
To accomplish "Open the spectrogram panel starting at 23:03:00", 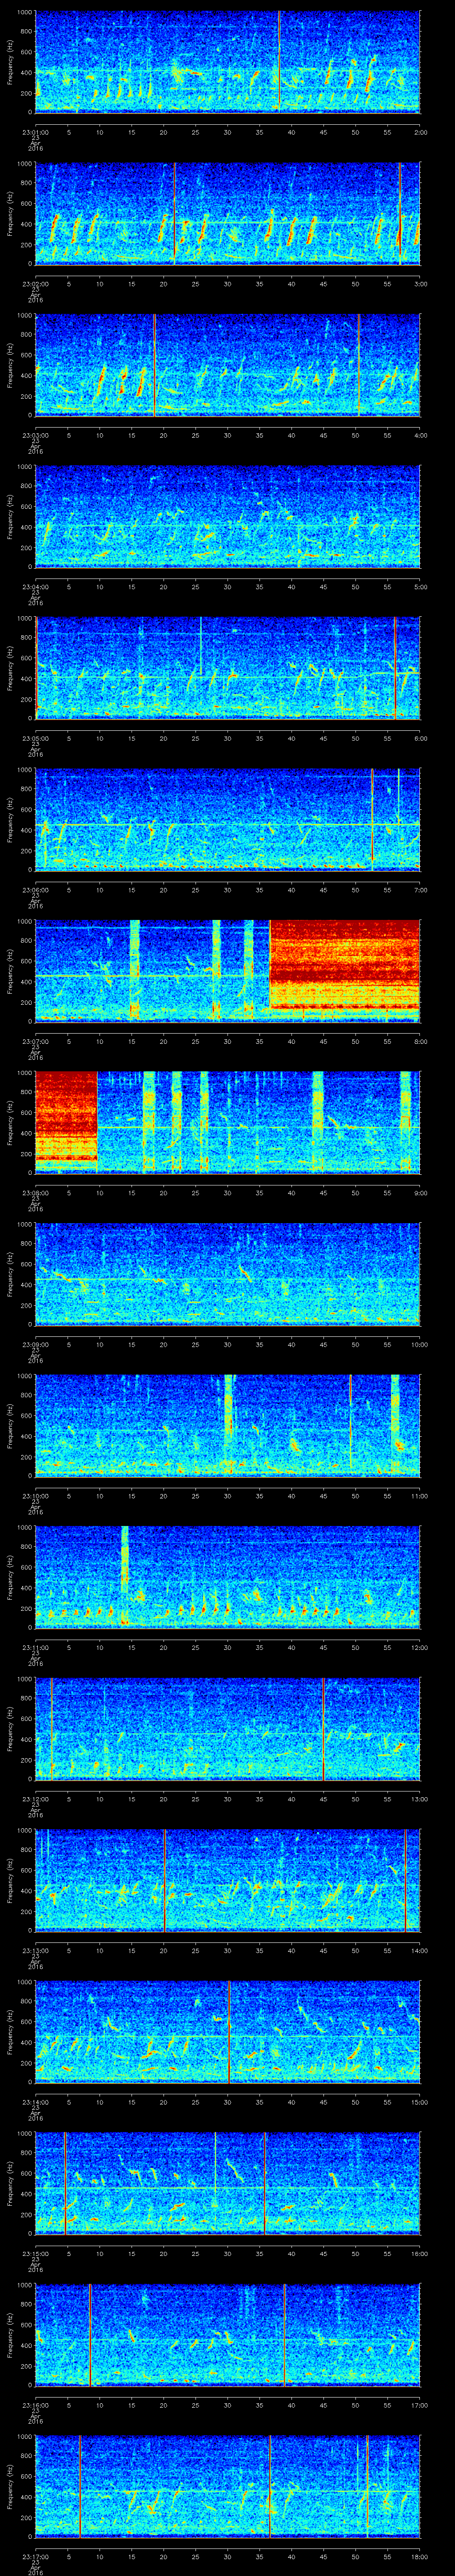I will pyautogui.click(x=228, y=365).
